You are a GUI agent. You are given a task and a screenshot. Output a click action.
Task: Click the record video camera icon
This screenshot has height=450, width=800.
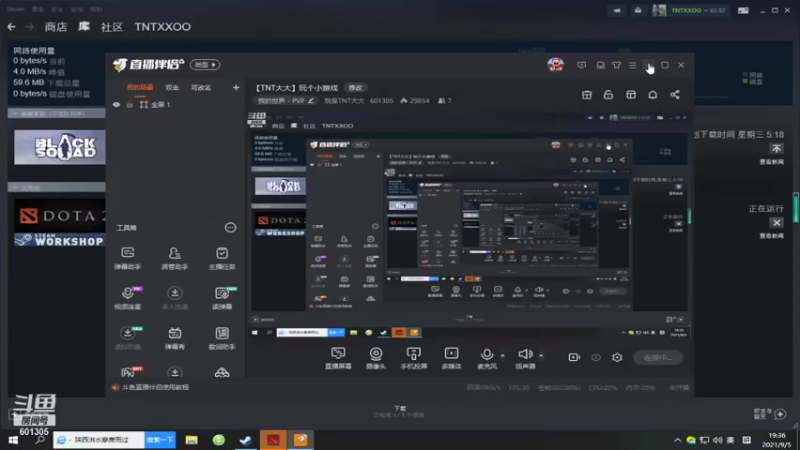tap(574, 357)
